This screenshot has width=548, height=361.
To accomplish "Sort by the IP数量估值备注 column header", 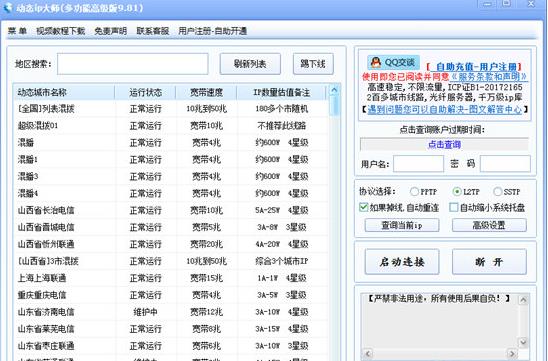I will 282,93.
